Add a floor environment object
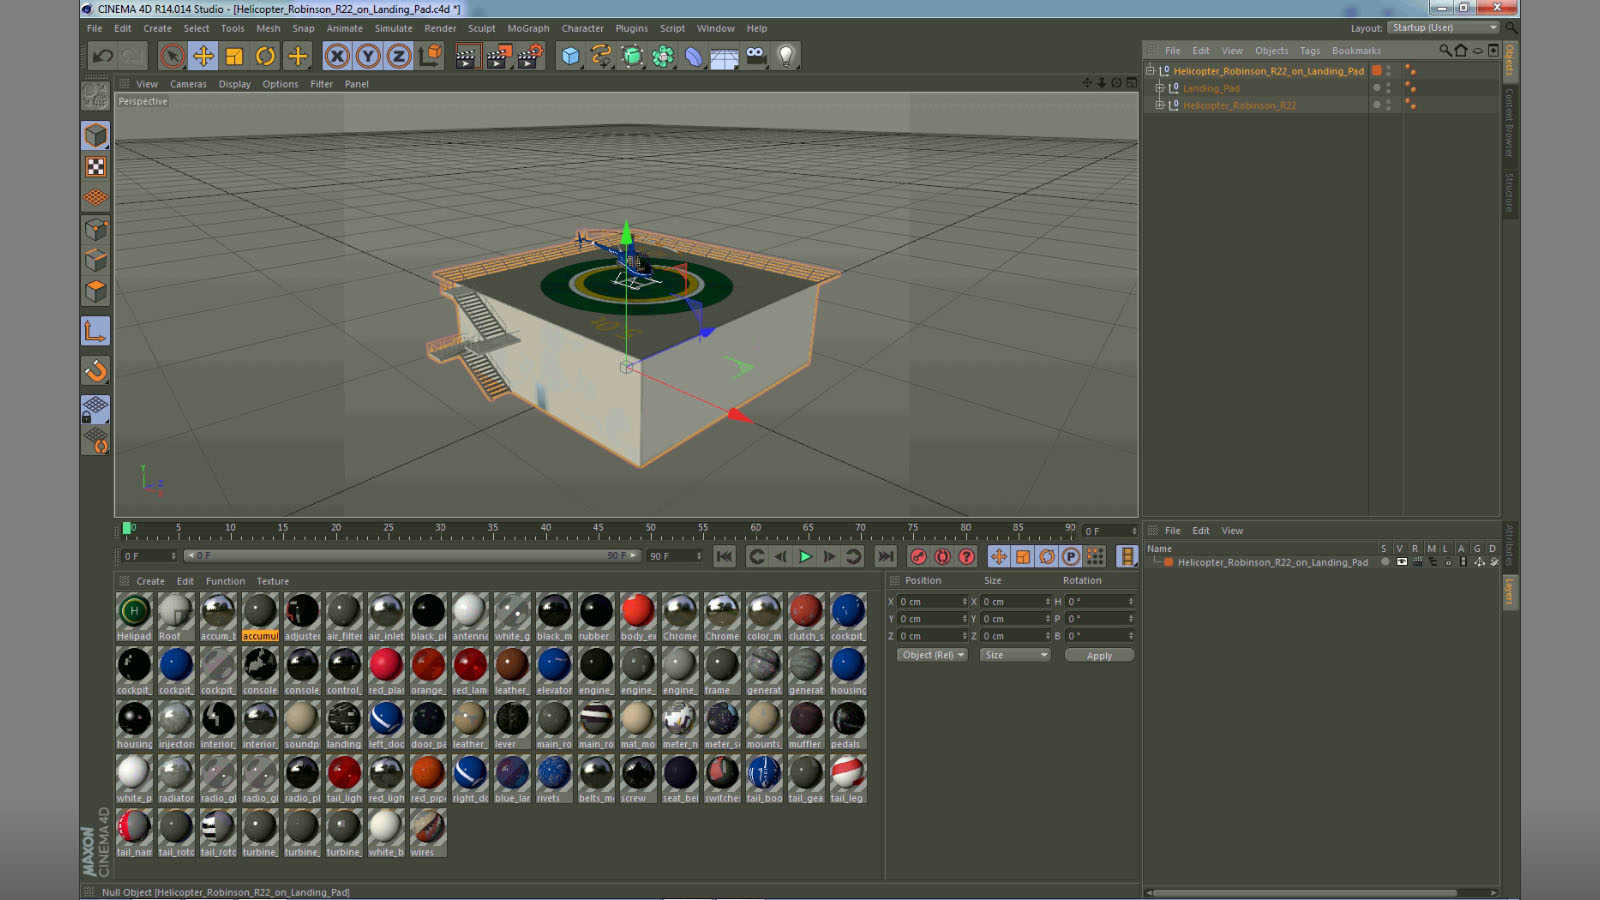Screen dimensions: 1600x900 724,57
